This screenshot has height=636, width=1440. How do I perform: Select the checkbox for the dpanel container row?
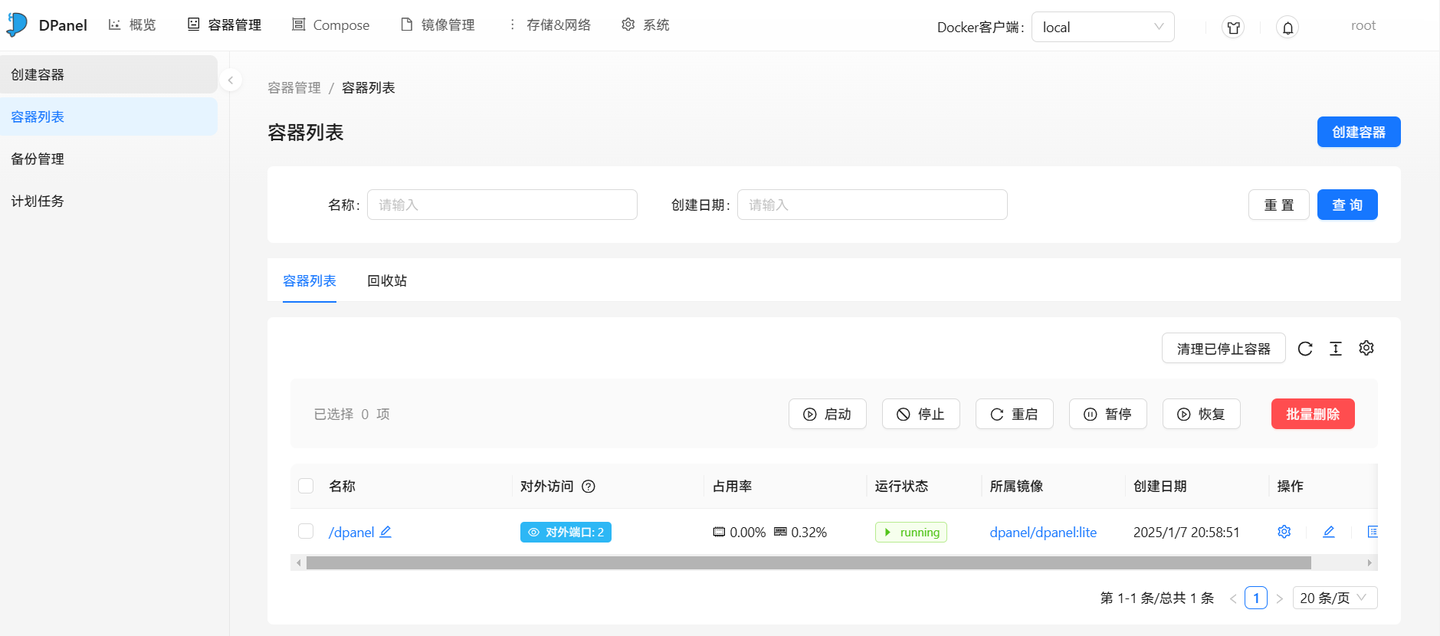(306, 531)
